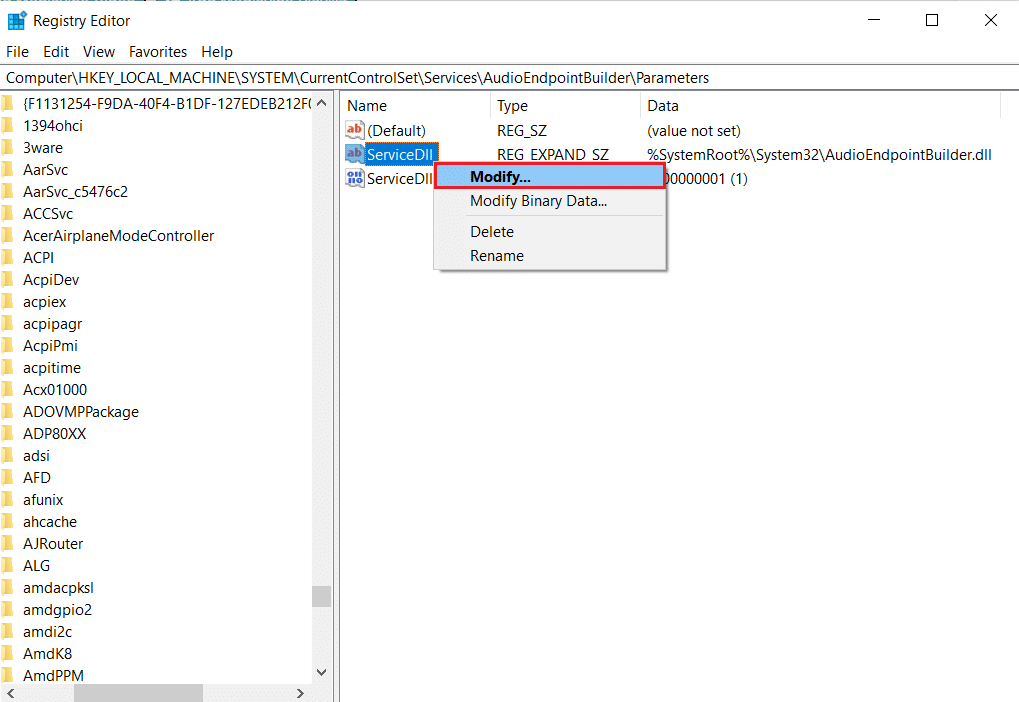Select the 1394ohci folder icon

point(8,126)
